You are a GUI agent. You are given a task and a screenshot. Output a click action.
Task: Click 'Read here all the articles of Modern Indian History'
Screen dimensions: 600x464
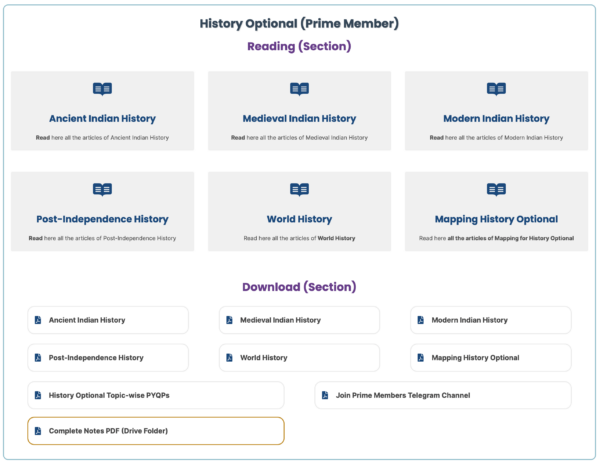(x=496, y=138)
